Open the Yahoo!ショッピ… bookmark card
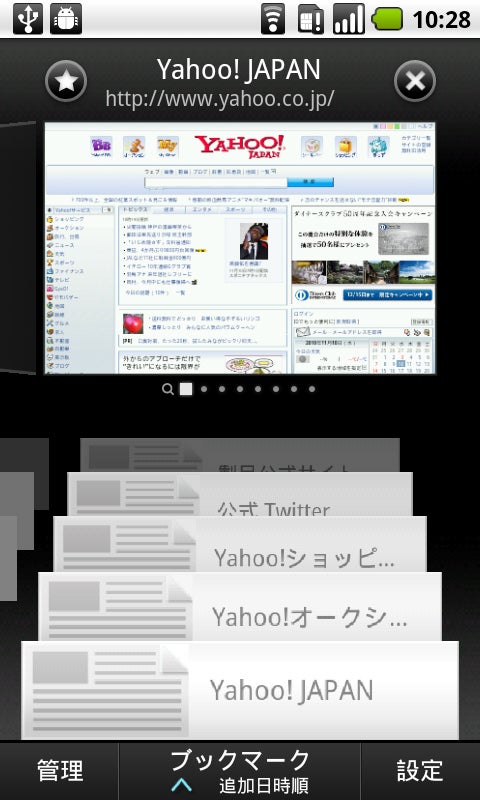Screen dimensions: 480x800 (x=240, y=544)
